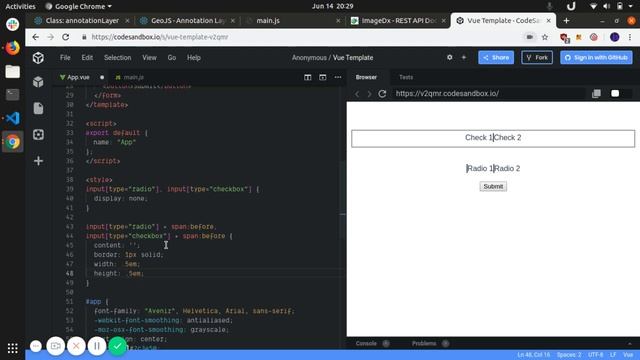Choose the Radio 1 option in the preview
The height and width of the screenshot is (360, 640).
(x=480, y=169)
